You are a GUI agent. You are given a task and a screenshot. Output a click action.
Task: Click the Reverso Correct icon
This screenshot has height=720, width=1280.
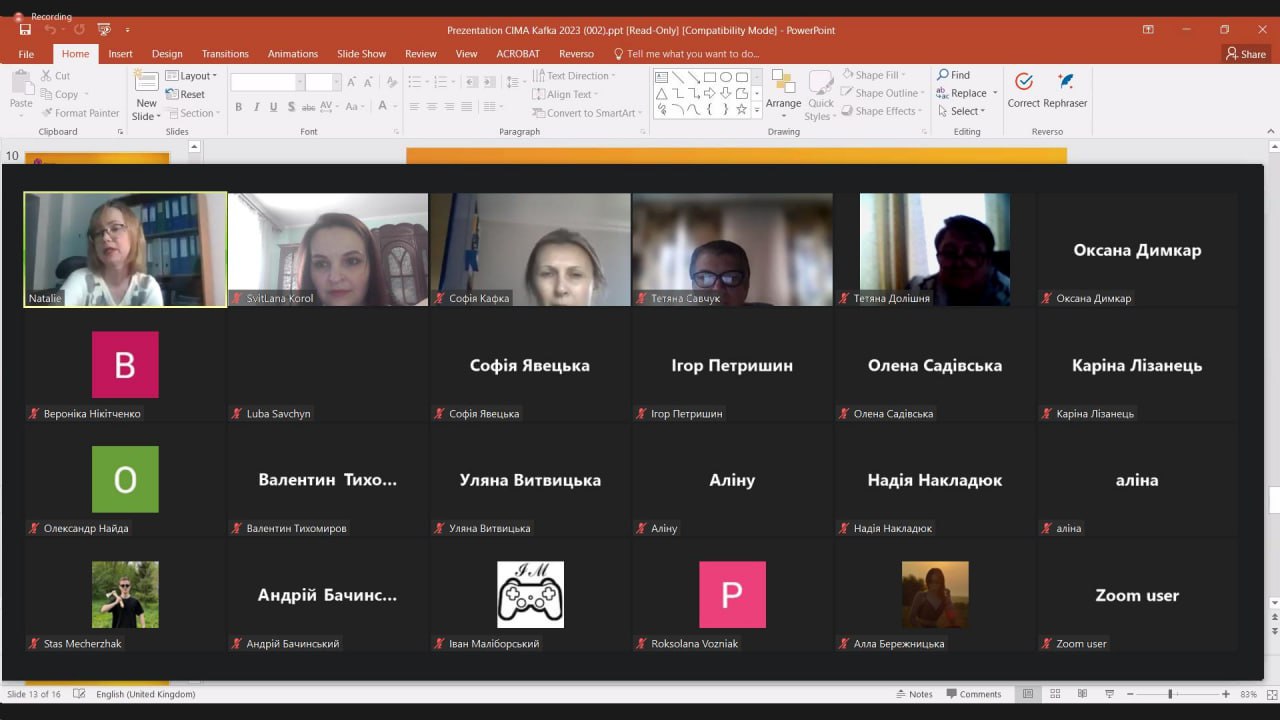coord(1023,90)
